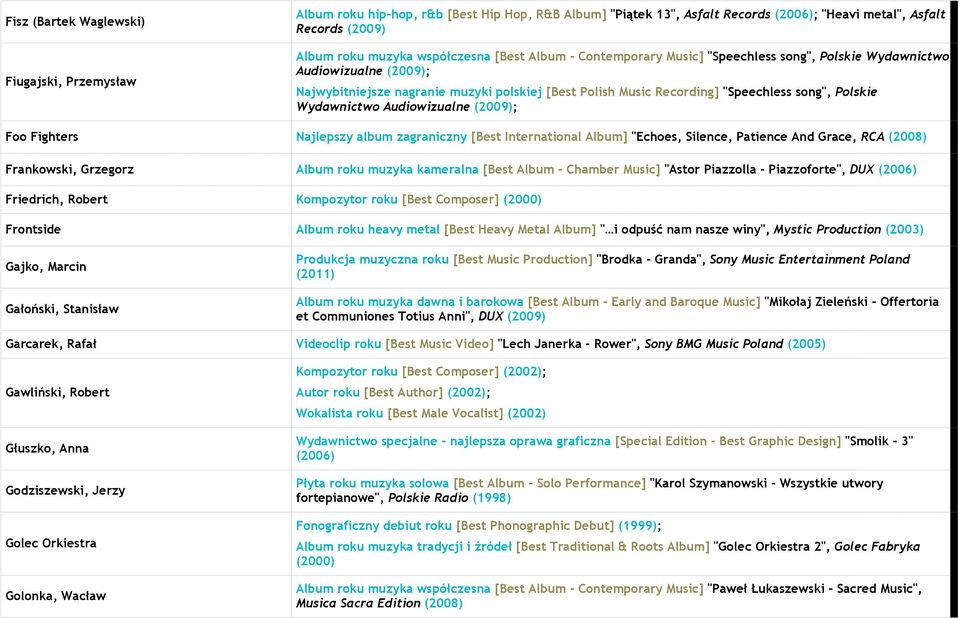Viewport: 960px width, 618px height.
Task: Open 'Najlepszy album zagraniczny' link
Action: (x=381, y=137)
